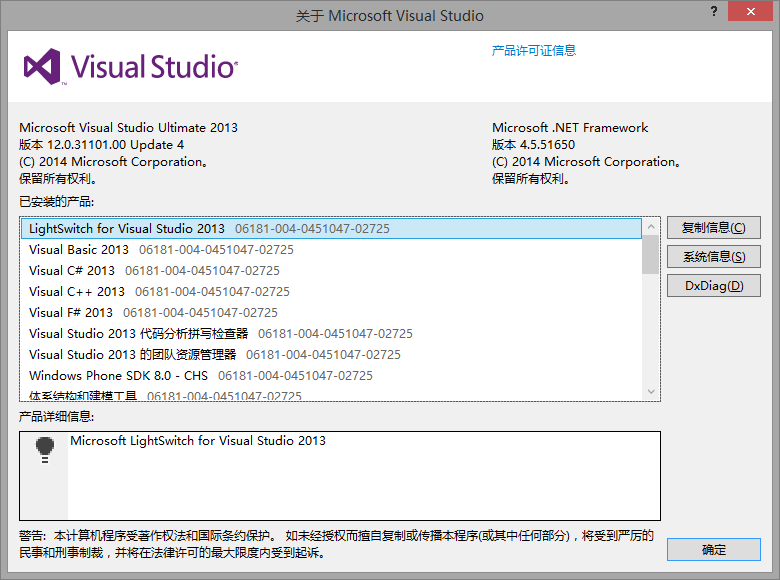Select Visual C++ 2013 in list
780x580 pixels.
point(77,292)
